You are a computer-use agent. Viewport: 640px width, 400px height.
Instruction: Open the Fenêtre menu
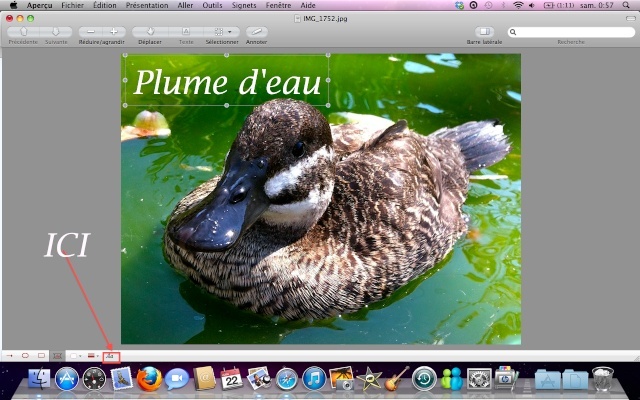[x=278, y=5]
